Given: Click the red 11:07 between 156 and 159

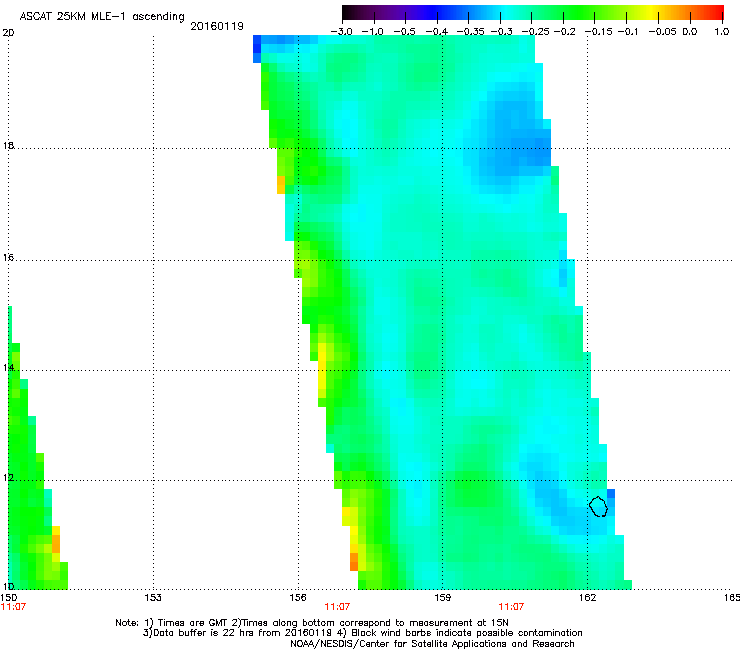Looking at the screenshot, I should (337, 607).
